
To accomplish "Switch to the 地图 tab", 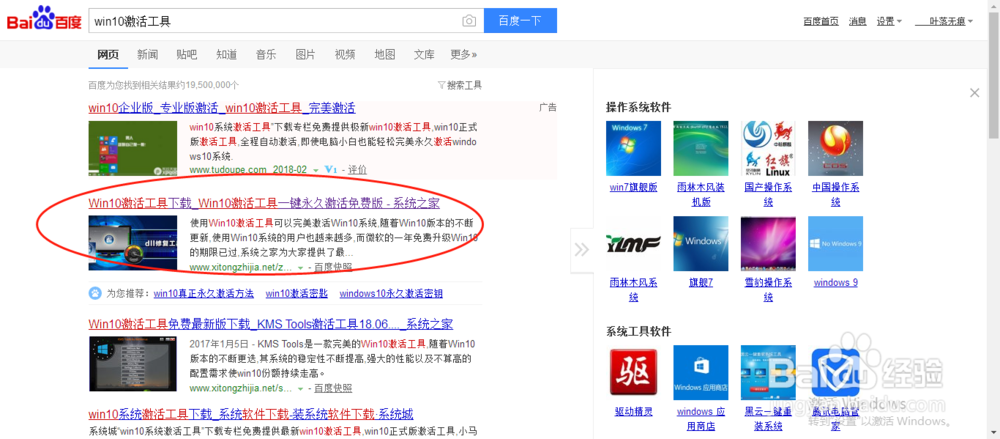I will (385, 55).
